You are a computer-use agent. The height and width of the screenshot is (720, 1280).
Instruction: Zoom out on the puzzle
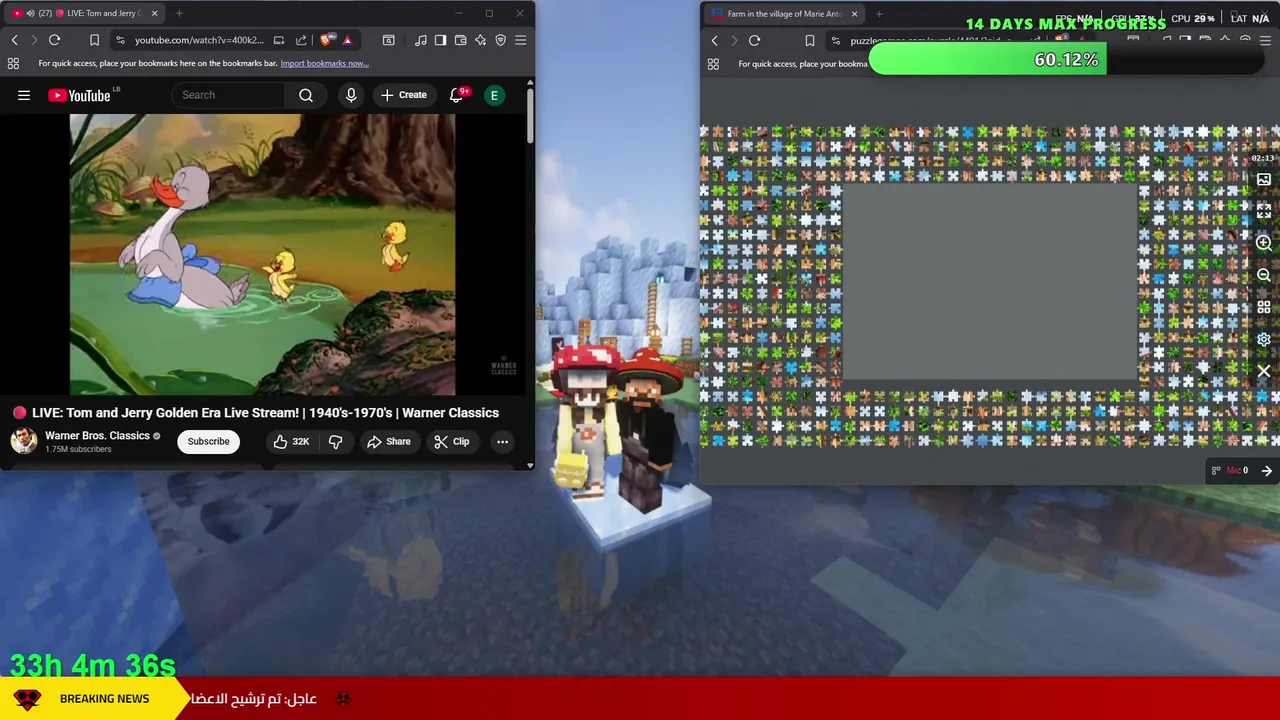[x=1264, y=275]
